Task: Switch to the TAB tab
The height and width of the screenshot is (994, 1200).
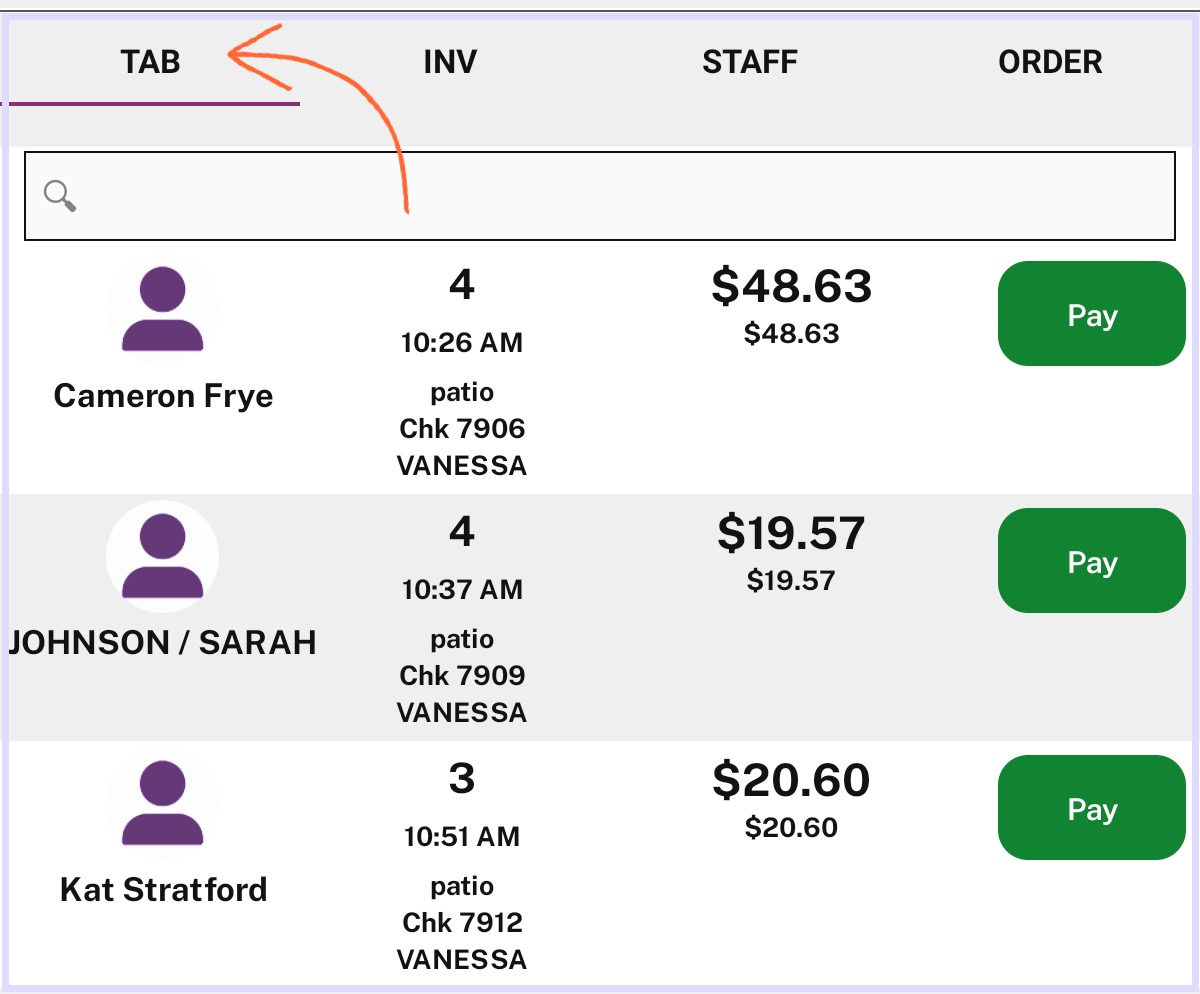Action: pos(150,62)
